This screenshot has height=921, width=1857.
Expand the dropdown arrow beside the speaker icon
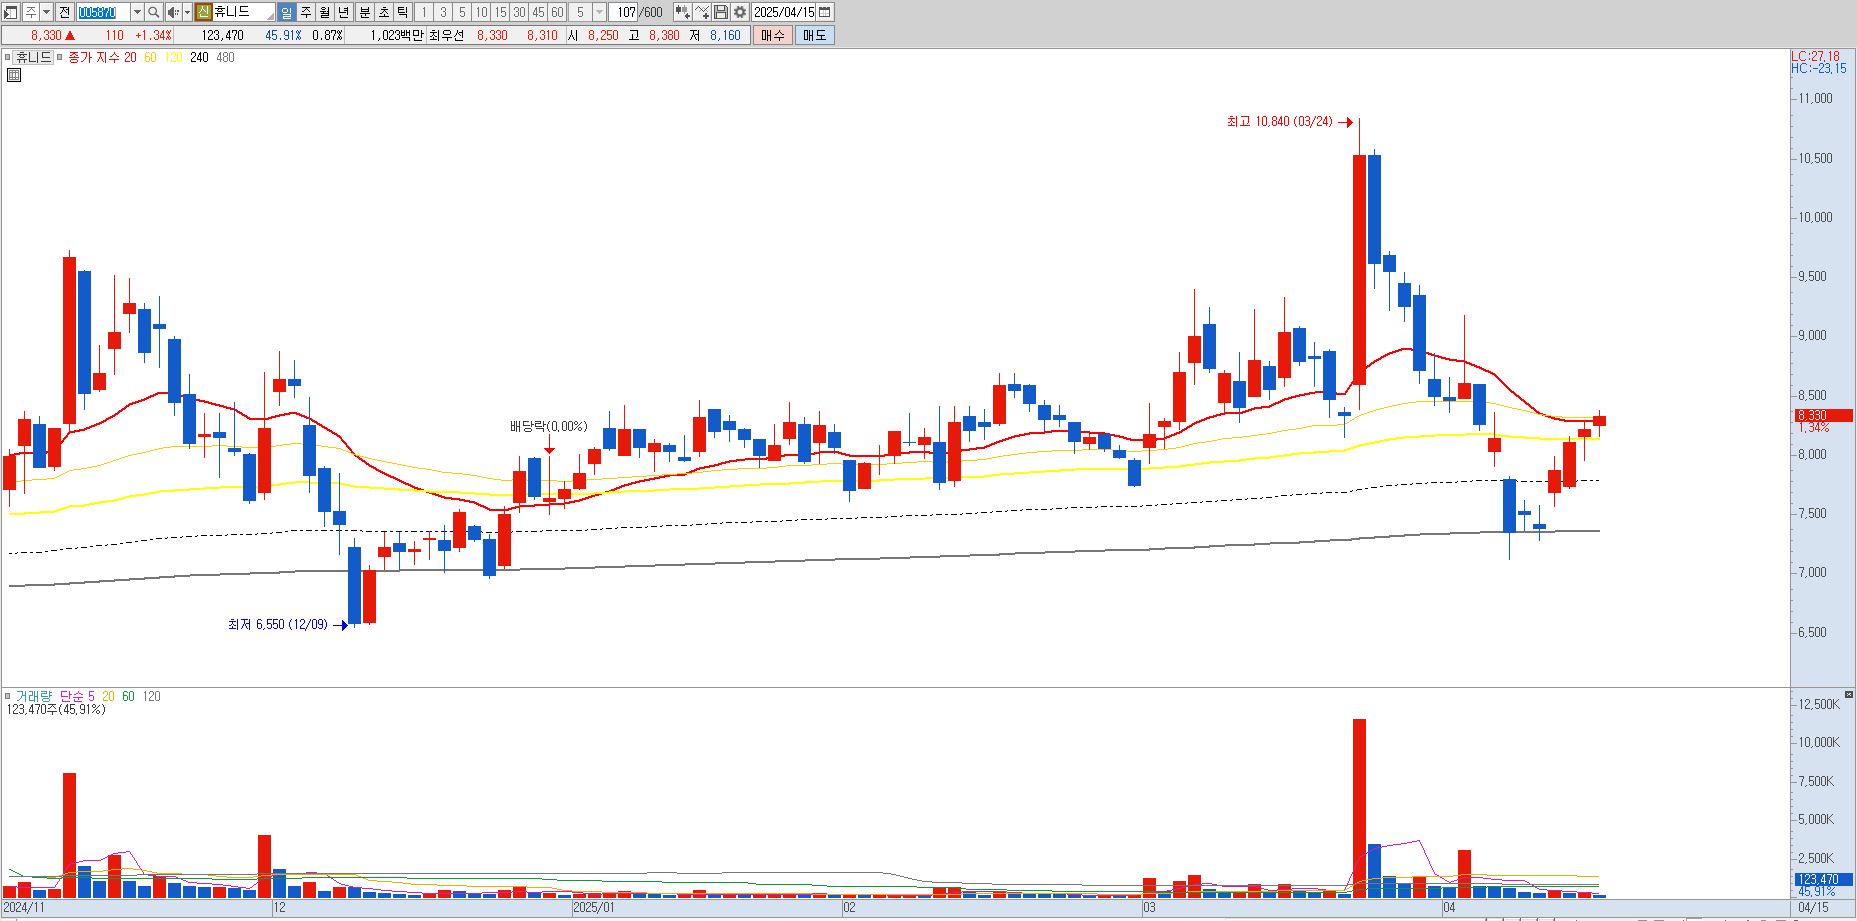[187, 12]
